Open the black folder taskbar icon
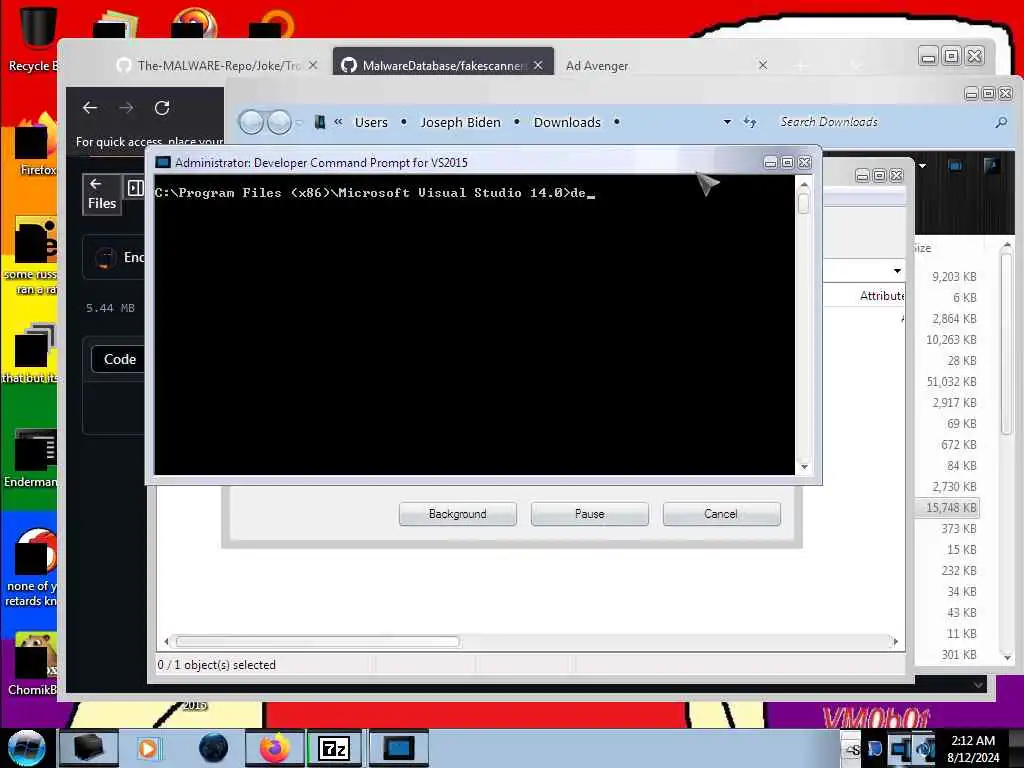1024x768 pixels. (x=89, y=748)
